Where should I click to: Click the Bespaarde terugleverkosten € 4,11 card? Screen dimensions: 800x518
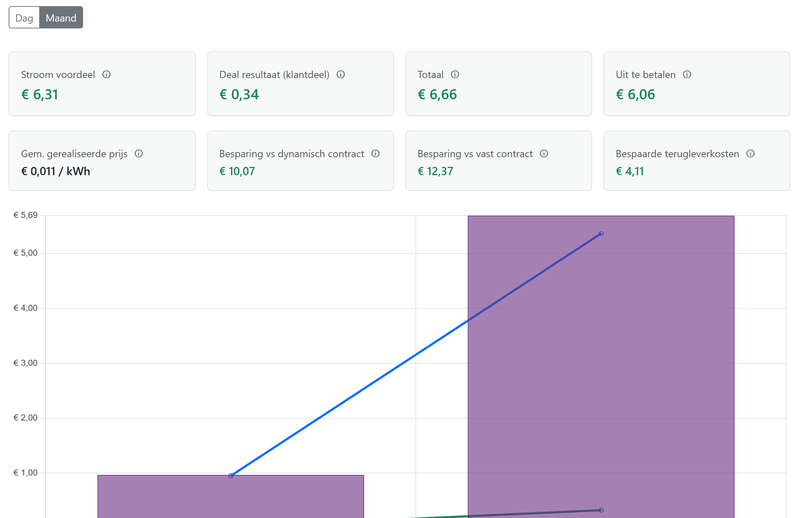(696, 162)
